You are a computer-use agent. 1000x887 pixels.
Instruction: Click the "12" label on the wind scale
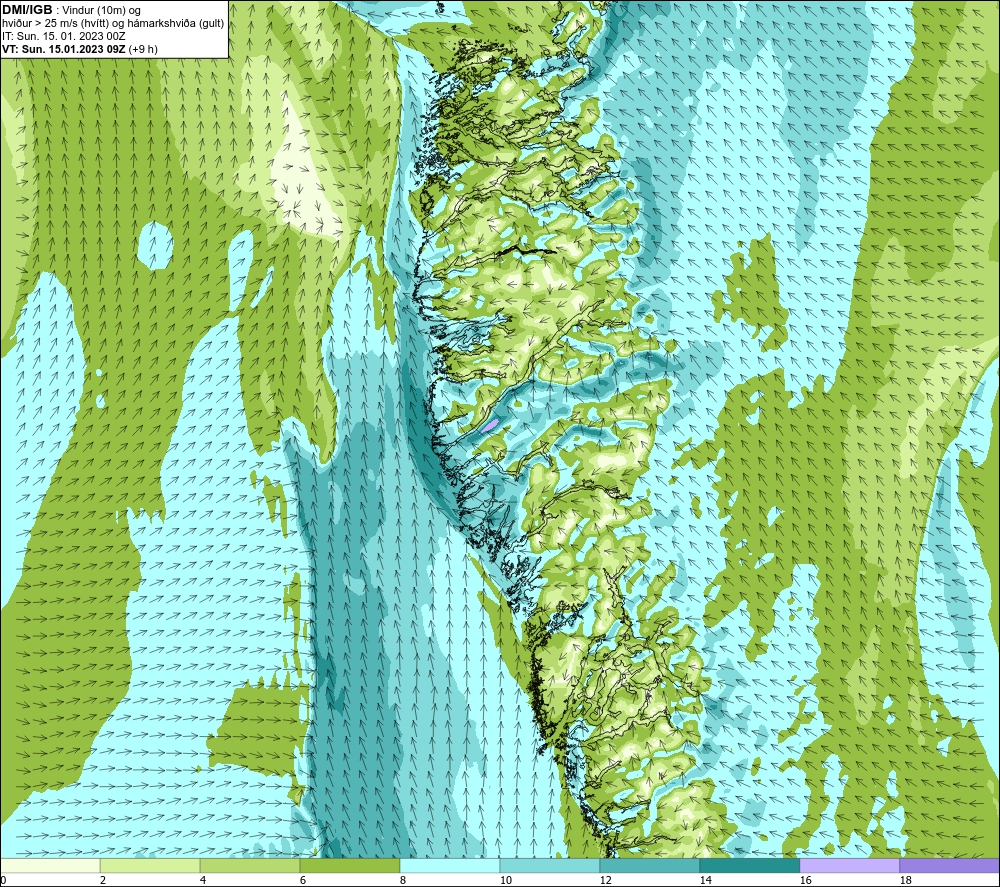(606, 881)
